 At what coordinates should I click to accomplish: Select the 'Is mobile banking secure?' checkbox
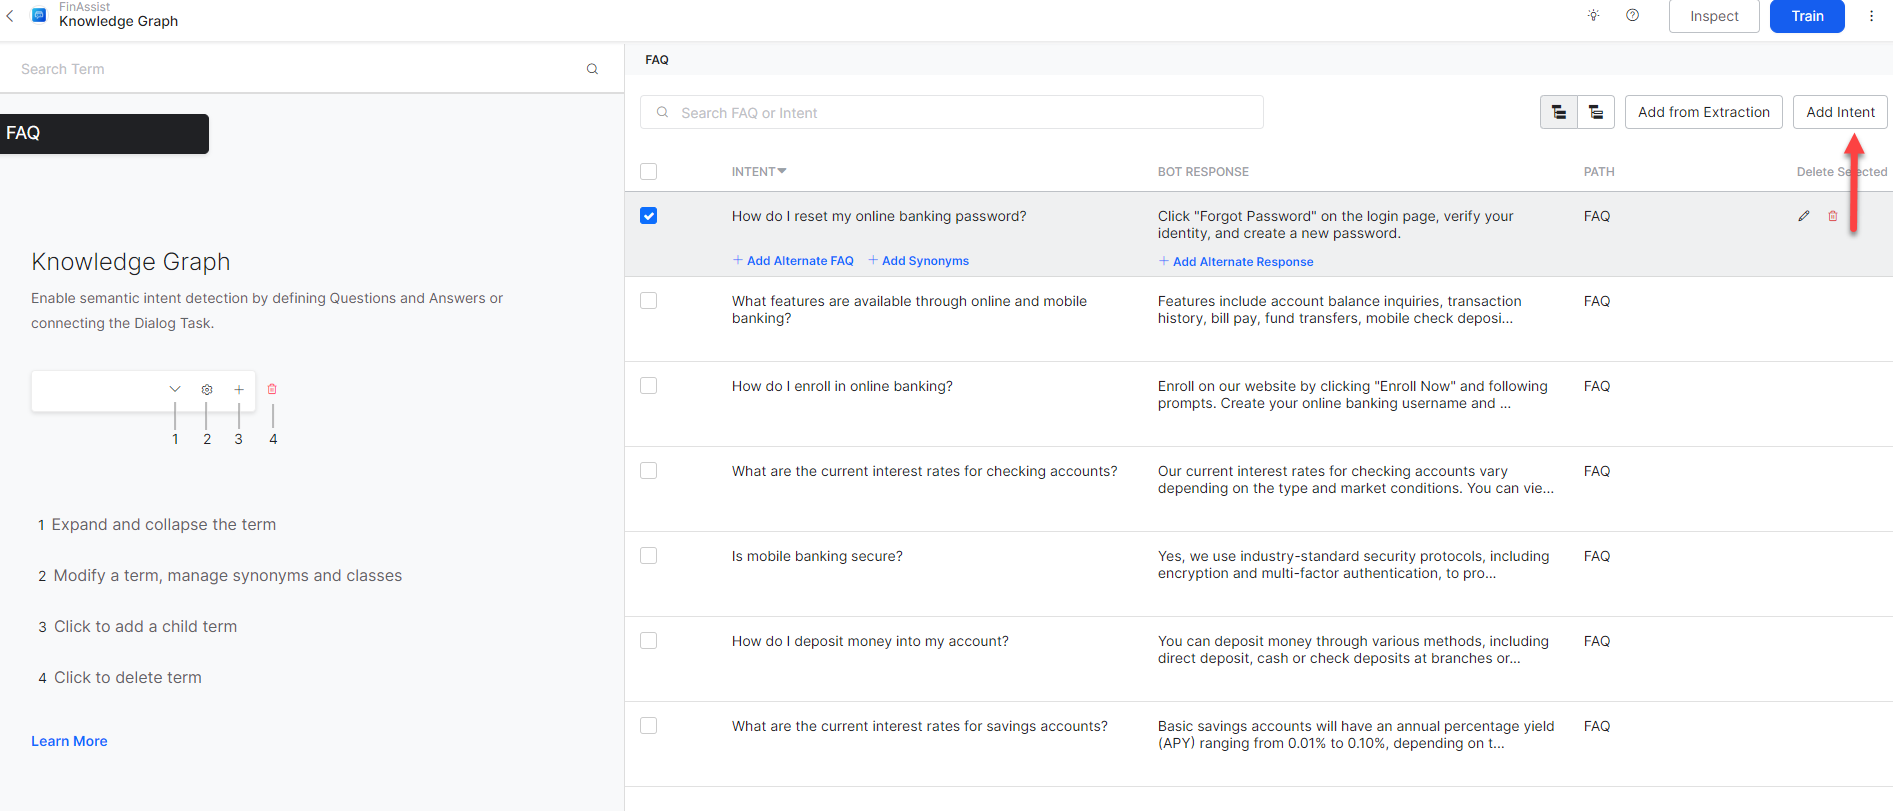coord(649,556)
